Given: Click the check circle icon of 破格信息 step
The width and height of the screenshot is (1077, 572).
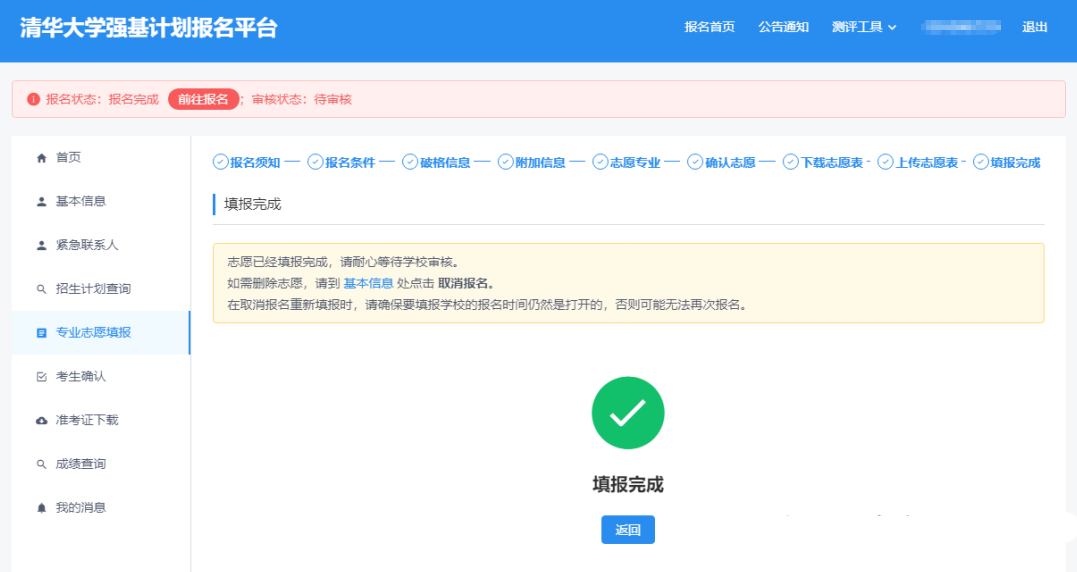Looking at the screenshot, I should 410,162.
